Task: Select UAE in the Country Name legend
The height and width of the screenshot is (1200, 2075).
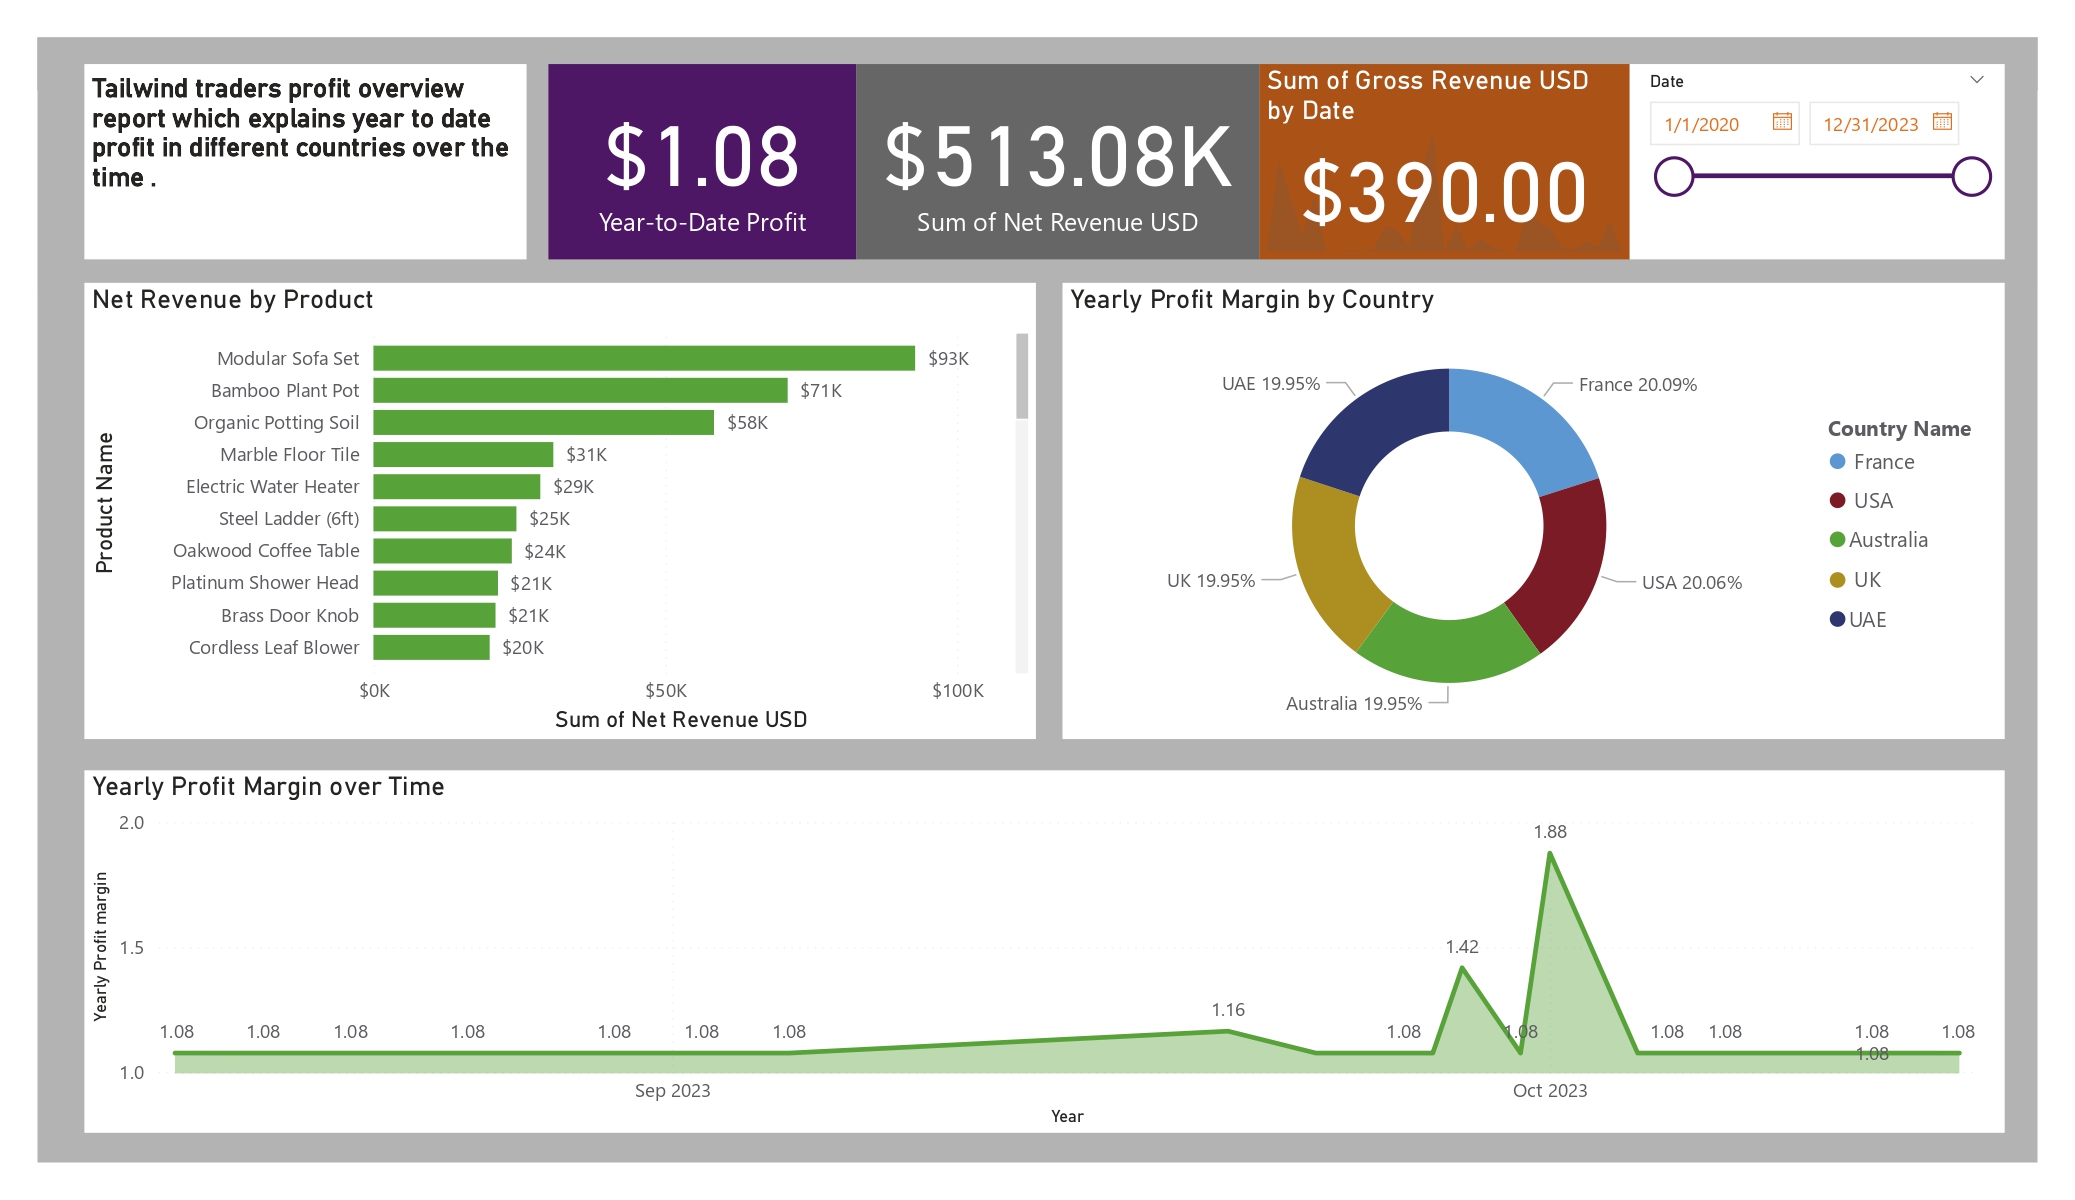Action: coord(1858,620)
